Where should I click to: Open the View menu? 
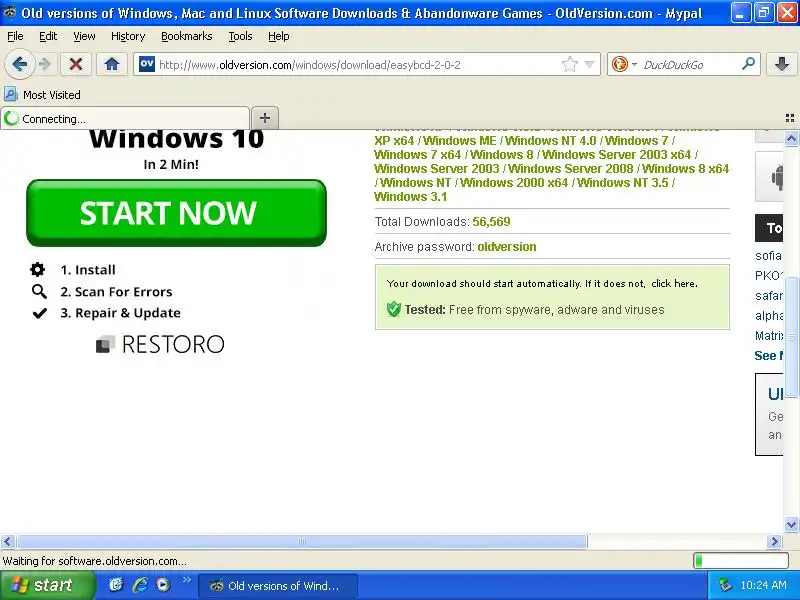pyautogui.click(x=84, y=36)
